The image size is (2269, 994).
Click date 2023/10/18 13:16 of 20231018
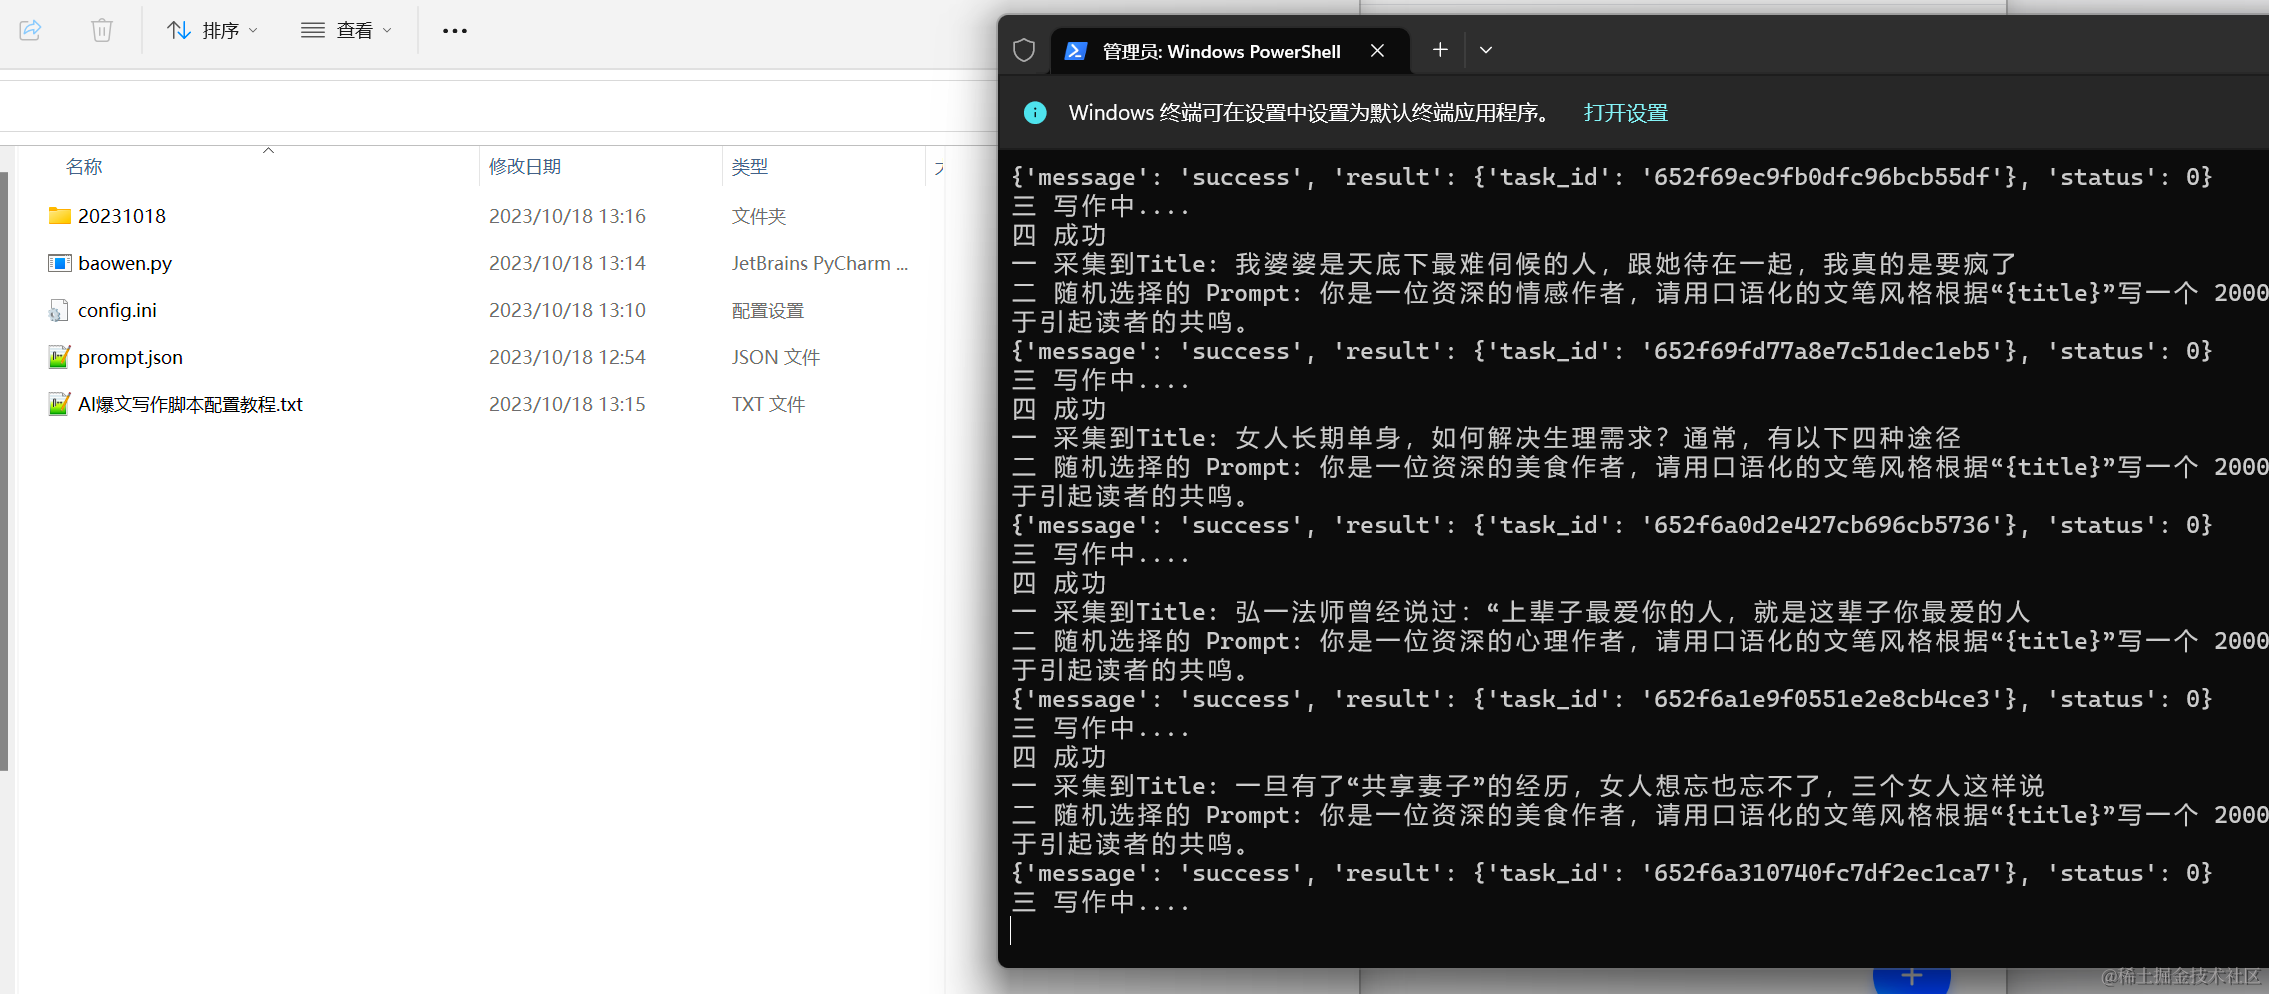tap(567, 216)
